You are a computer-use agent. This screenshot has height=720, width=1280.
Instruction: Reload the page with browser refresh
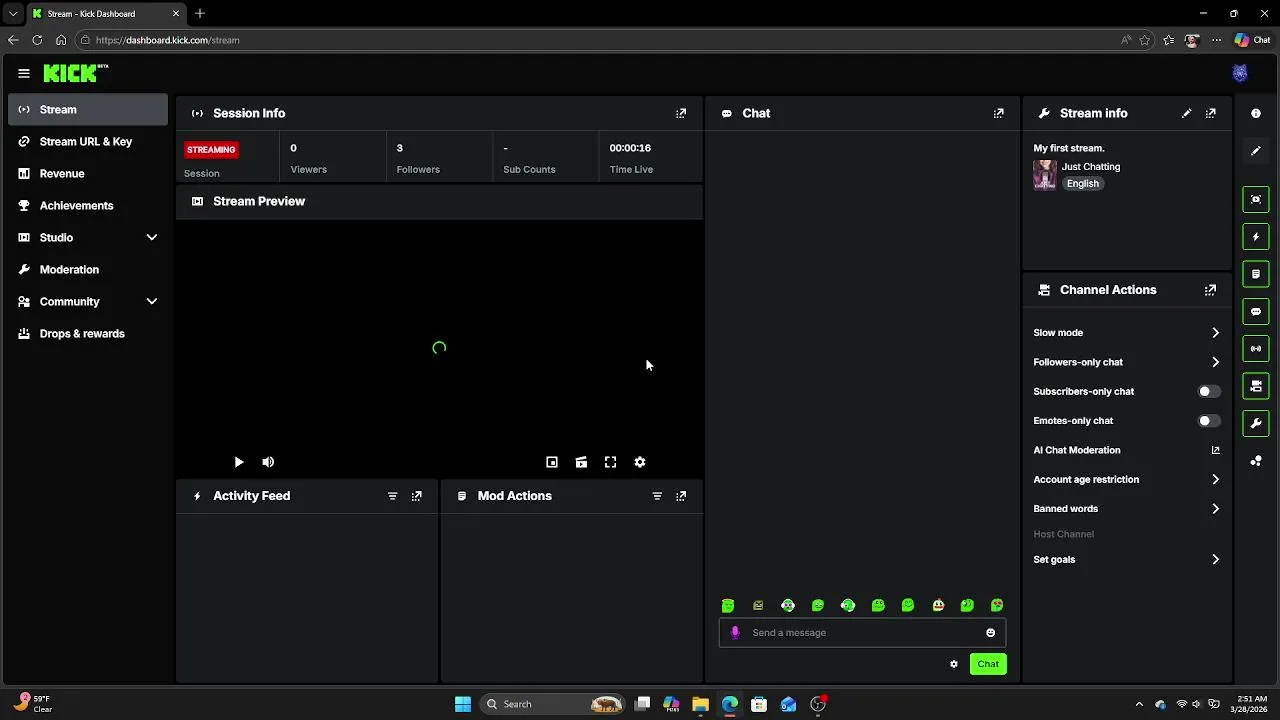tap(37, 40)
